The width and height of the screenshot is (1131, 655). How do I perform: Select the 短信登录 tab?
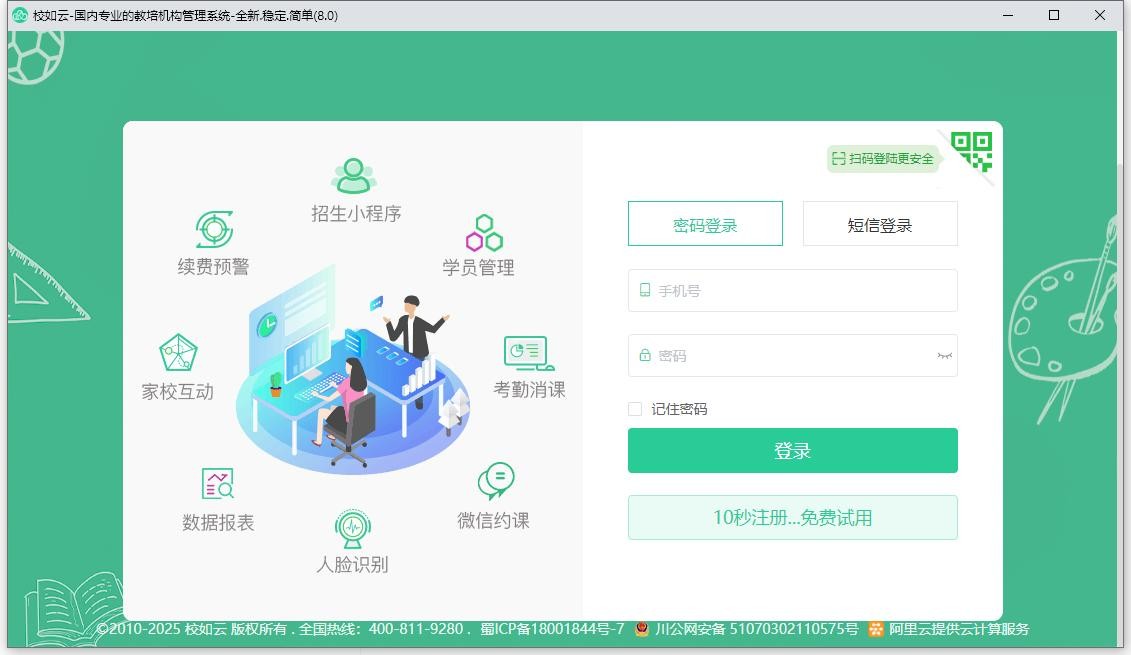[880, 224]
